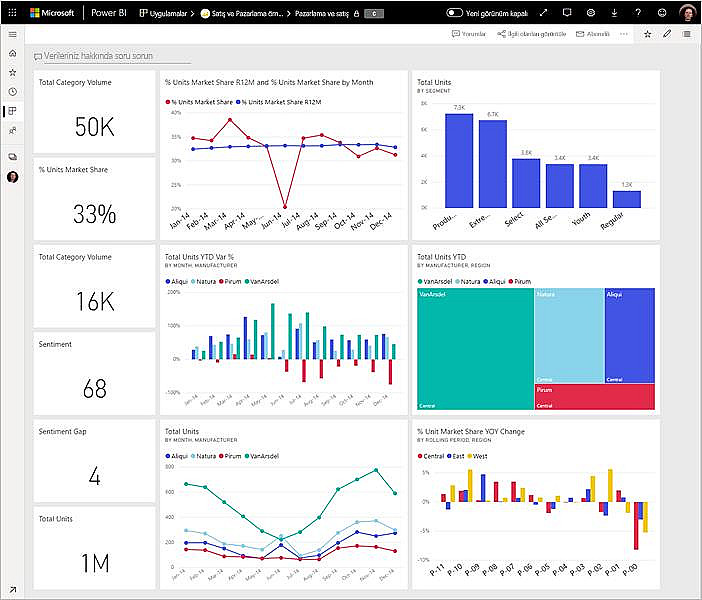Click the Total Units by segment chart title
The height and width of the screenshot is (600, 702).
point(434,82)
